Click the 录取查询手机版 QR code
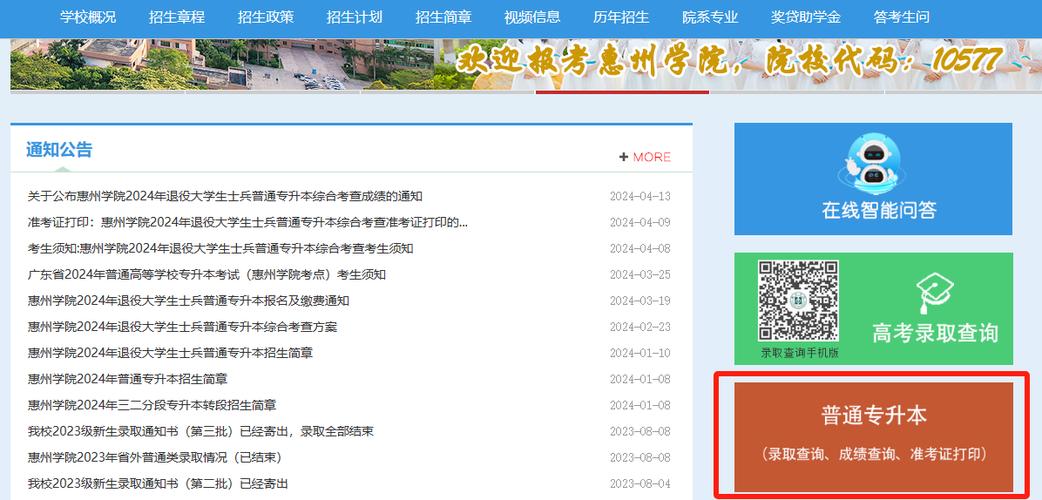Screen dimensions: 1042x500 click(x=798, y=301)
